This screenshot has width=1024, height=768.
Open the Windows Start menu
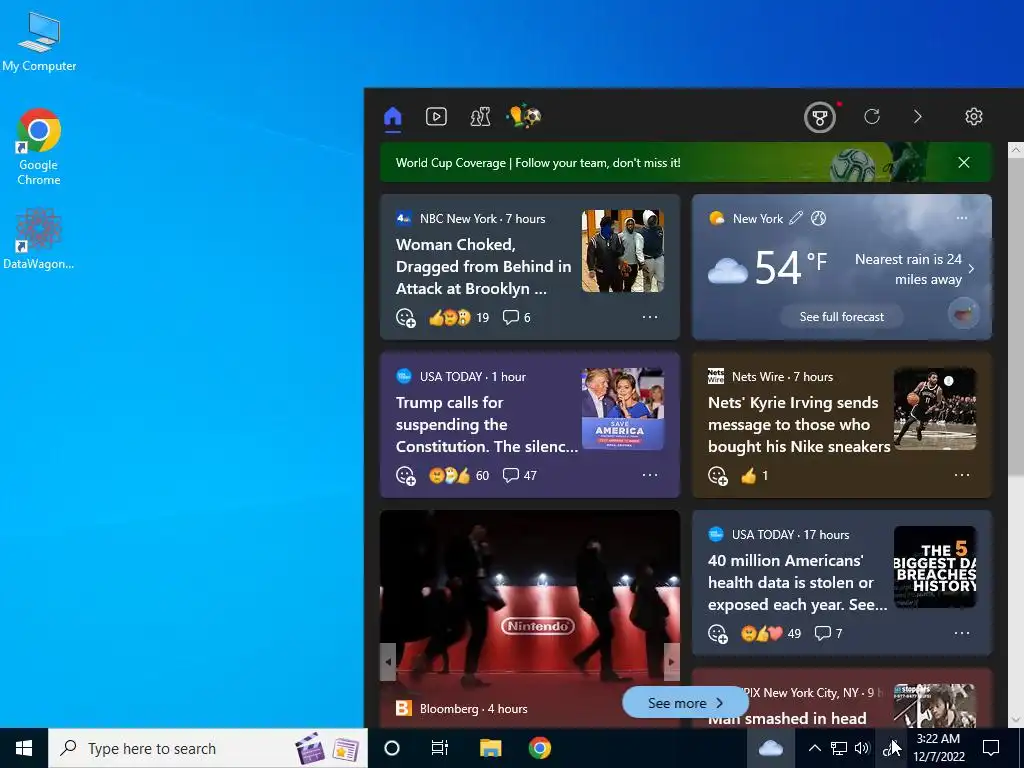click(24, 748)
